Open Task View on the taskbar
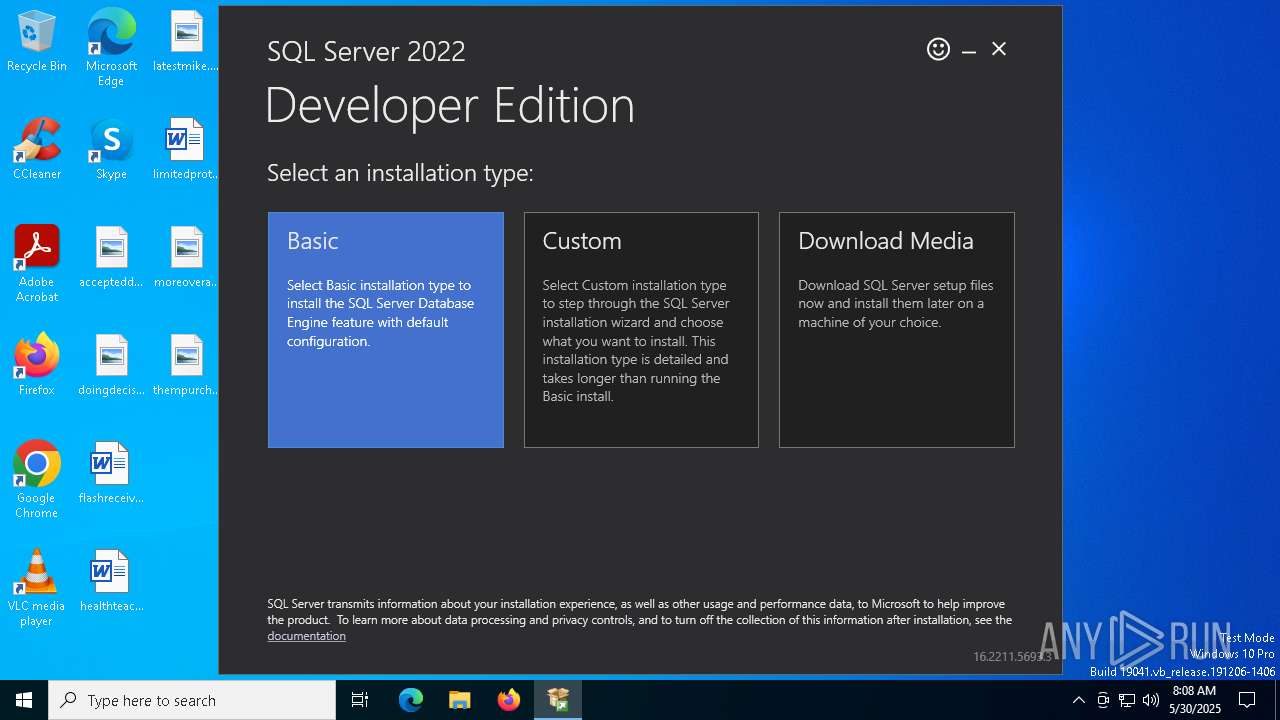1280x720 pixels. point(360,700)
